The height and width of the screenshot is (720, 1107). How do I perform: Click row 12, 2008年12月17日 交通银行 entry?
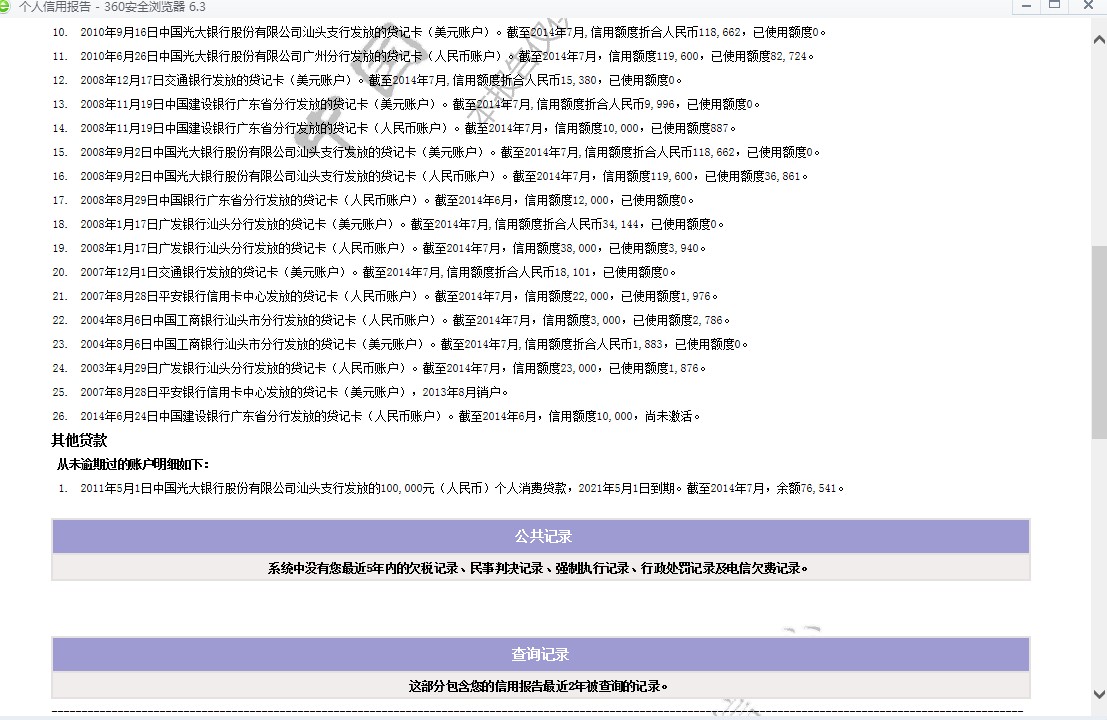pyautogui.click(x=367, y=80)
